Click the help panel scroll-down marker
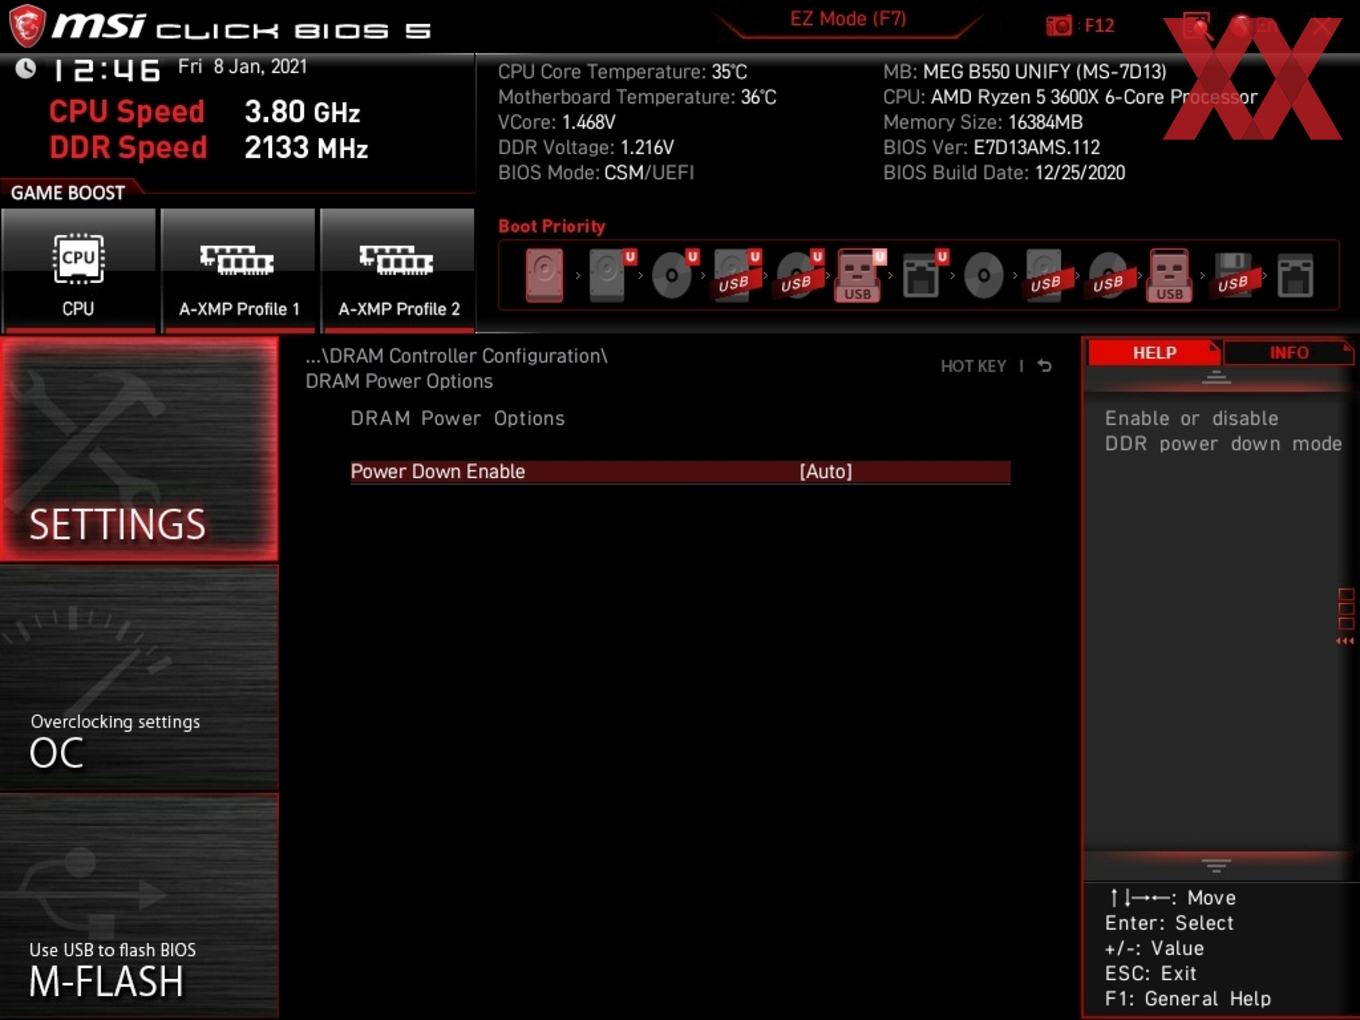The width and height of the screenshot is (1360, 1020). coord(1216,865)
